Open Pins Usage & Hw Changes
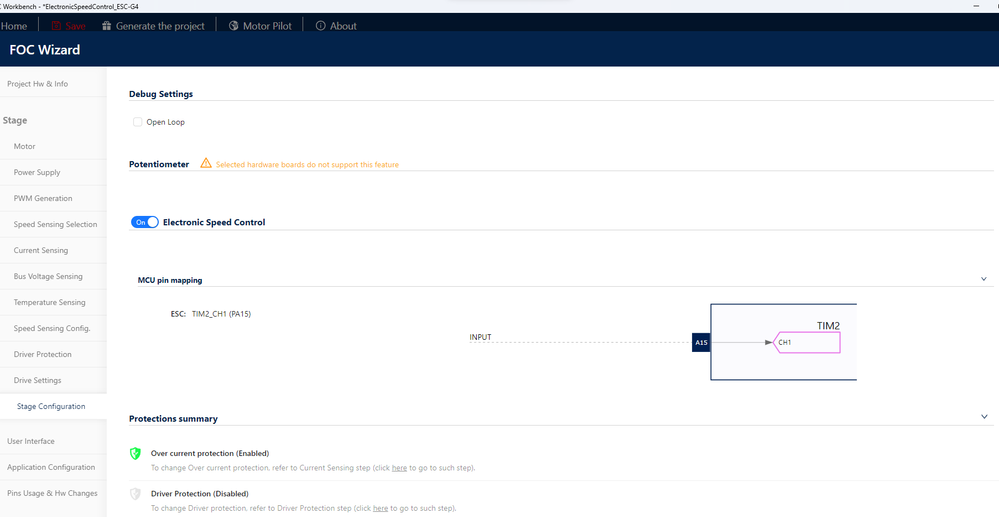The height and width of the screenshot is (517, 999). tap(54, 493)
